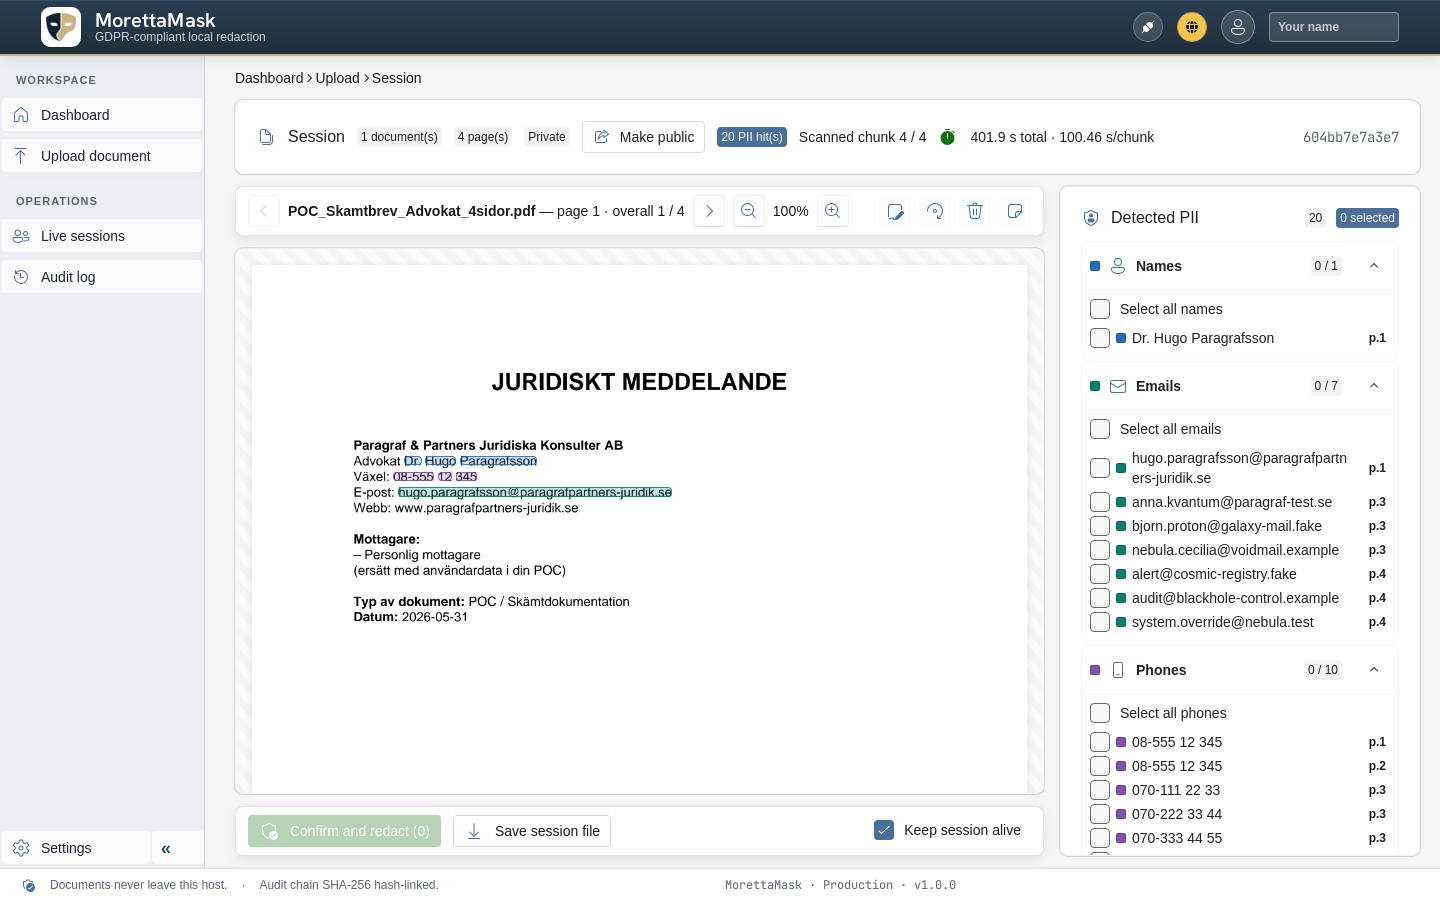Click the yellow globe language icon
Viewport: 1440px width, 900px height.
coord(1192,27)
